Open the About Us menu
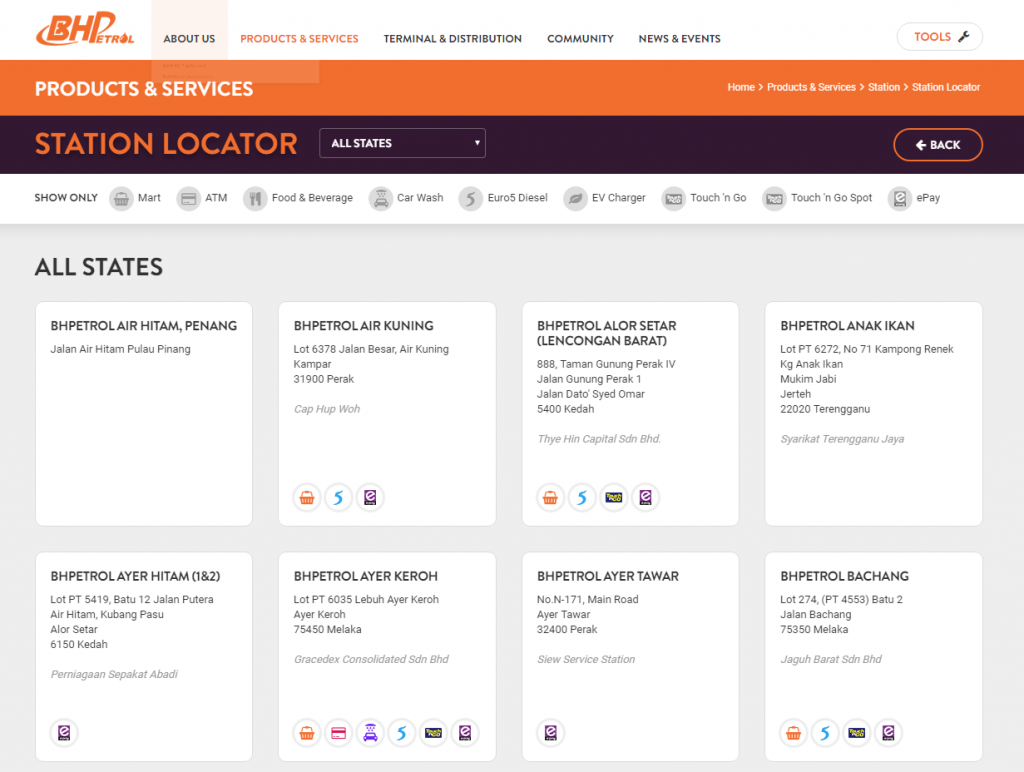Image resolution: width=1024 pixels, height=772 pixels. 189,39
